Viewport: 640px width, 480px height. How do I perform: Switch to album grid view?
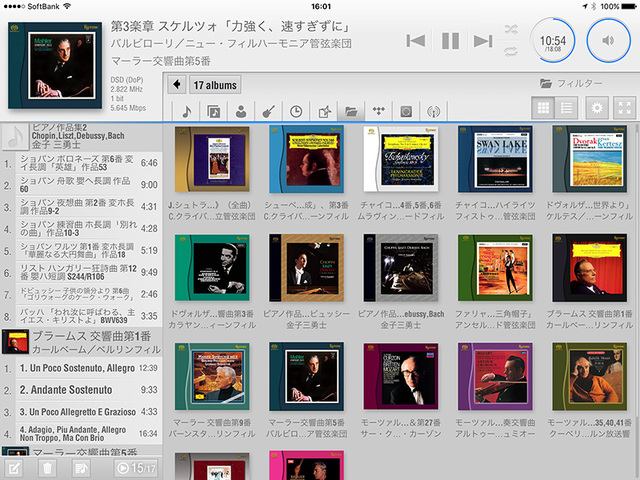544,108
